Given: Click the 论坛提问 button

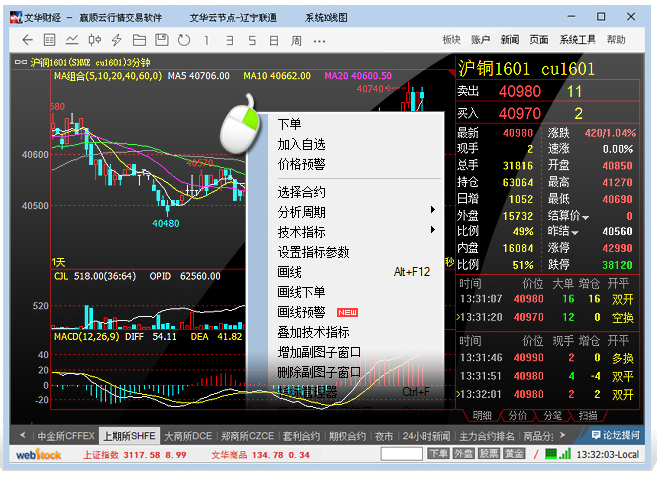Looking at the screenshot, I should [615, 436].
